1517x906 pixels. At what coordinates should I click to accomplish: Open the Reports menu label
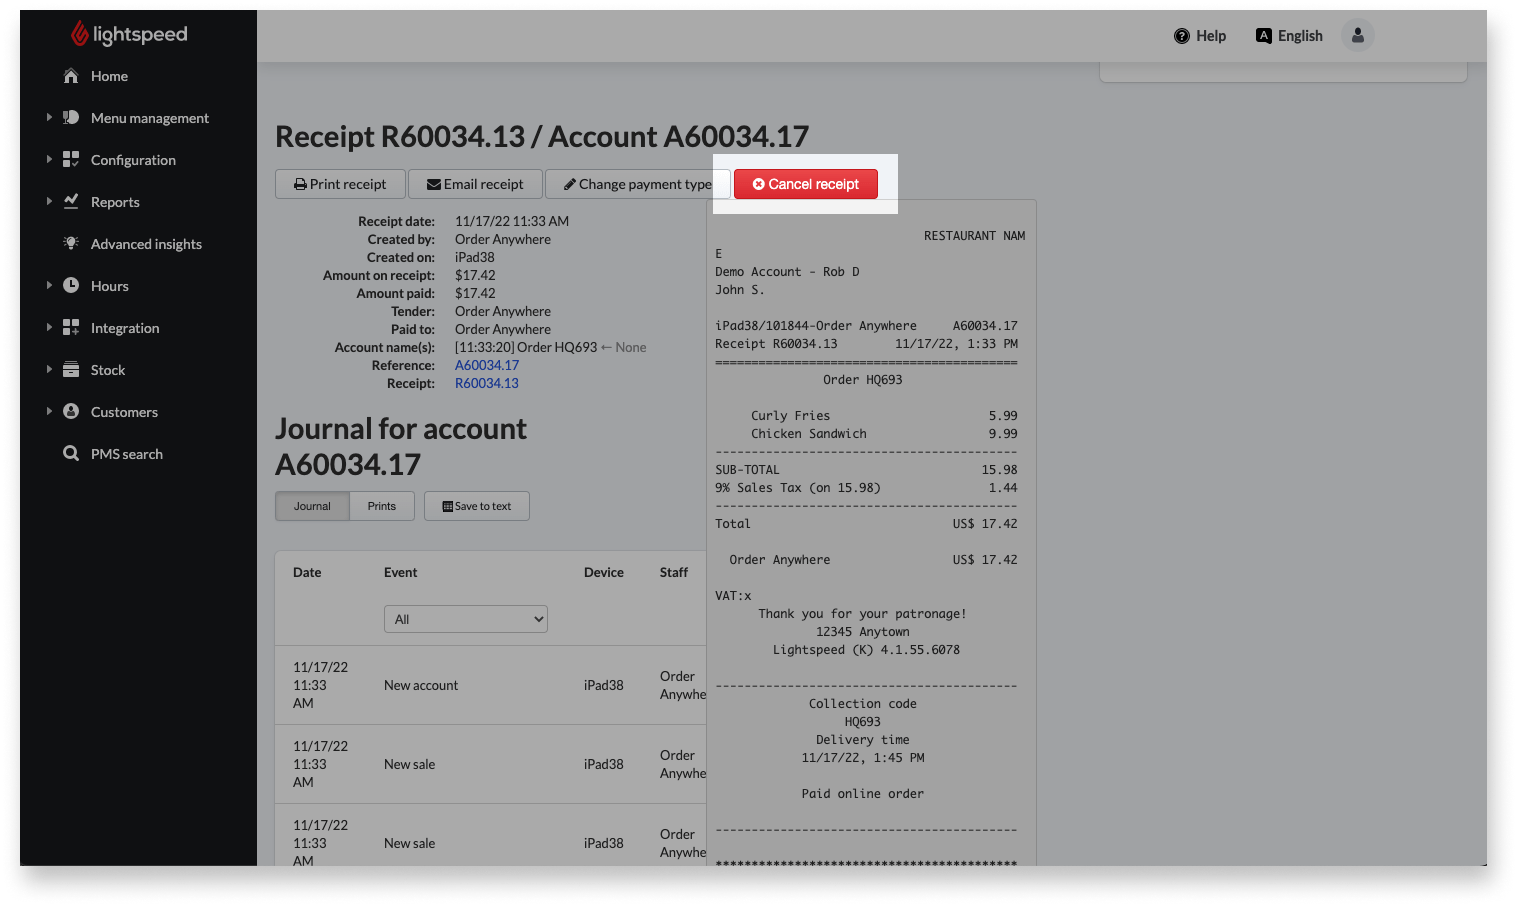coord(115,202)
